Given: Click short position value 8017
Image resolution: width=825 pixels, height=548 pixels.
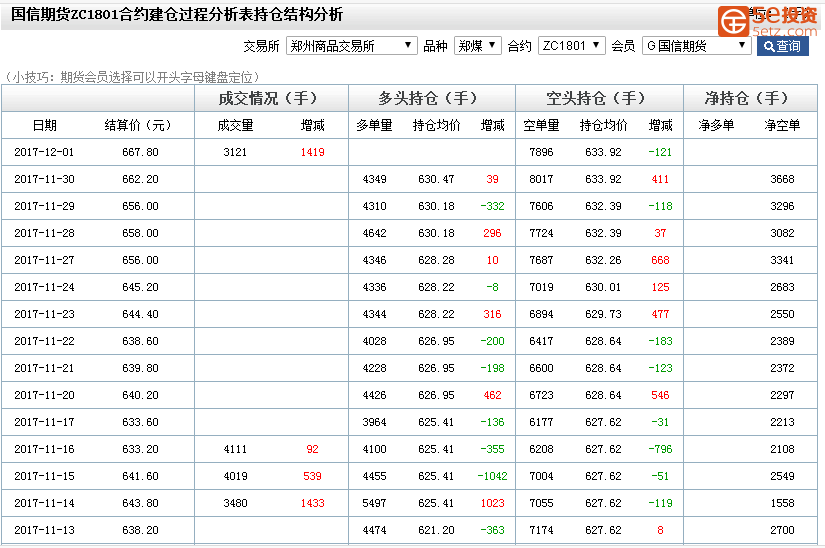Looking at the screenshot, I should click(541, 179).
